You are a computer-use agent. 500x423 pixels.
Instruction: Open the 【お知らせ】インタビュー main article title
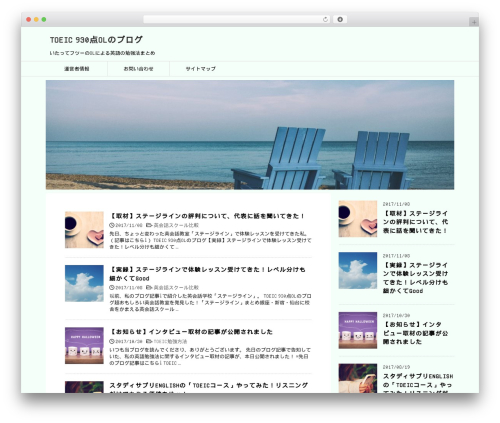(x=191, y=332)
